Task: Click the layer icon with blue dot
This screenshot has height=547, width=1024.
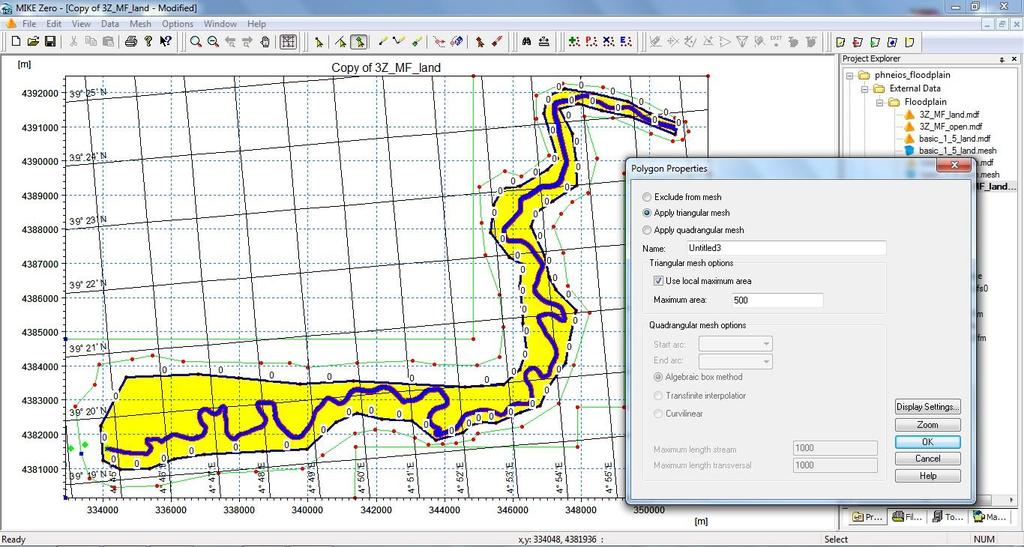Action: (892, 42)
